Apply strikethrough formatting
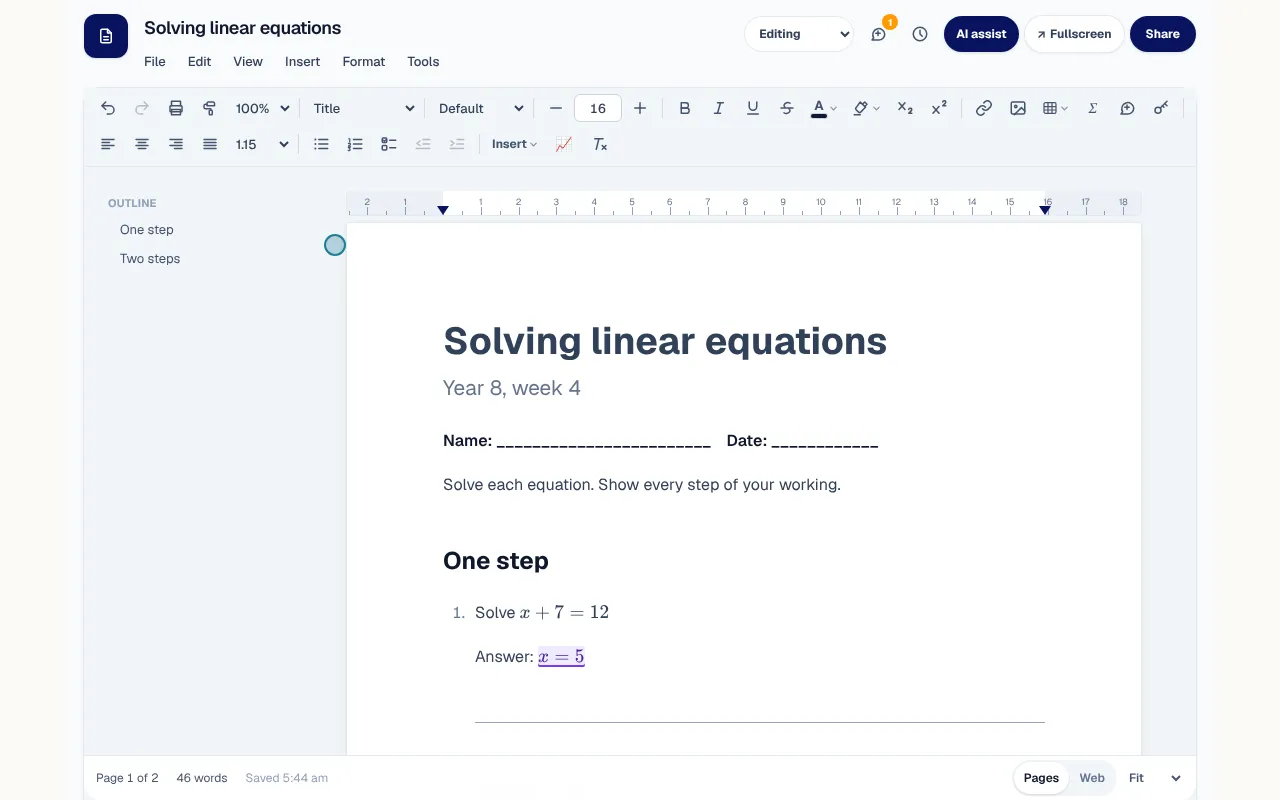Screen dimensions: 1280x800 (x=787, y=108)
